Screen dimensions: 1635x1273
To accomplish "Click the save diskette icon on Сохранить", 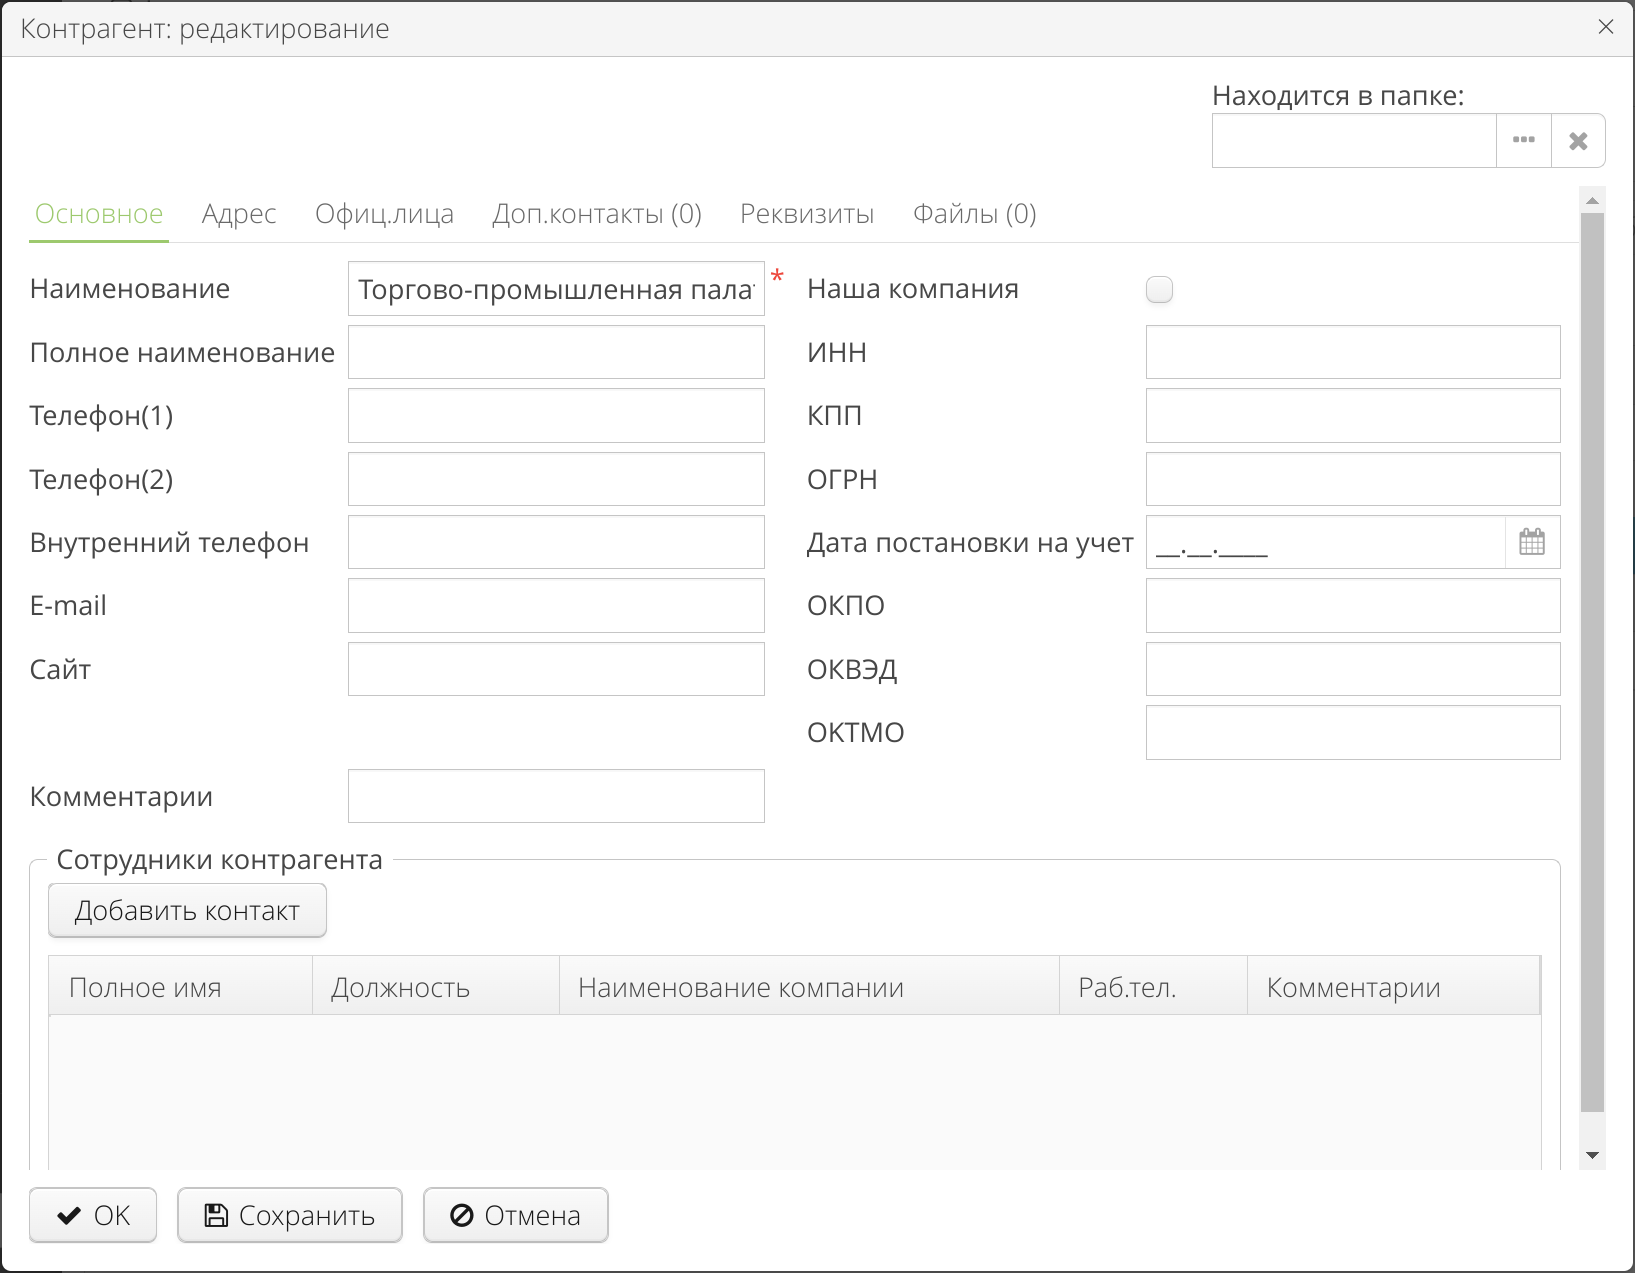I will click(x=216, y=1215).
